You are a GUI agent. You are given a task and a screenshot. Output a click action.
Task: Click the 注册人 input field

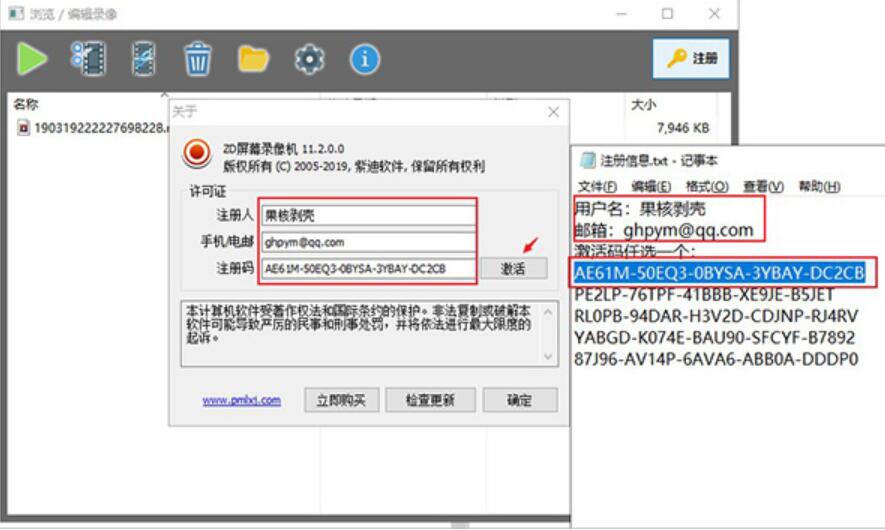(368, 215)
